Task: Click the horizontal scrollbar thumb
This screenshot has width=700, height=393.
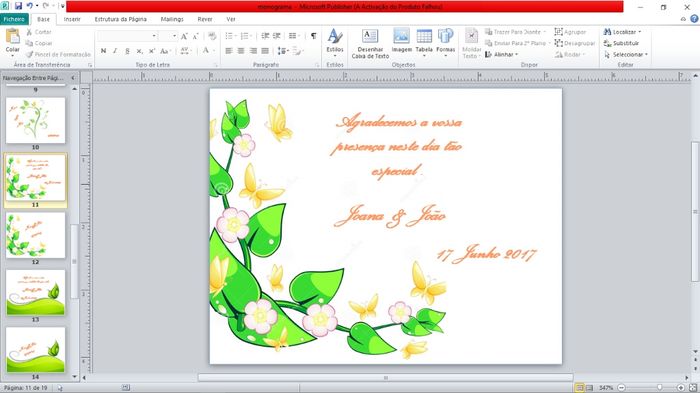Action: tap(386, 378)
